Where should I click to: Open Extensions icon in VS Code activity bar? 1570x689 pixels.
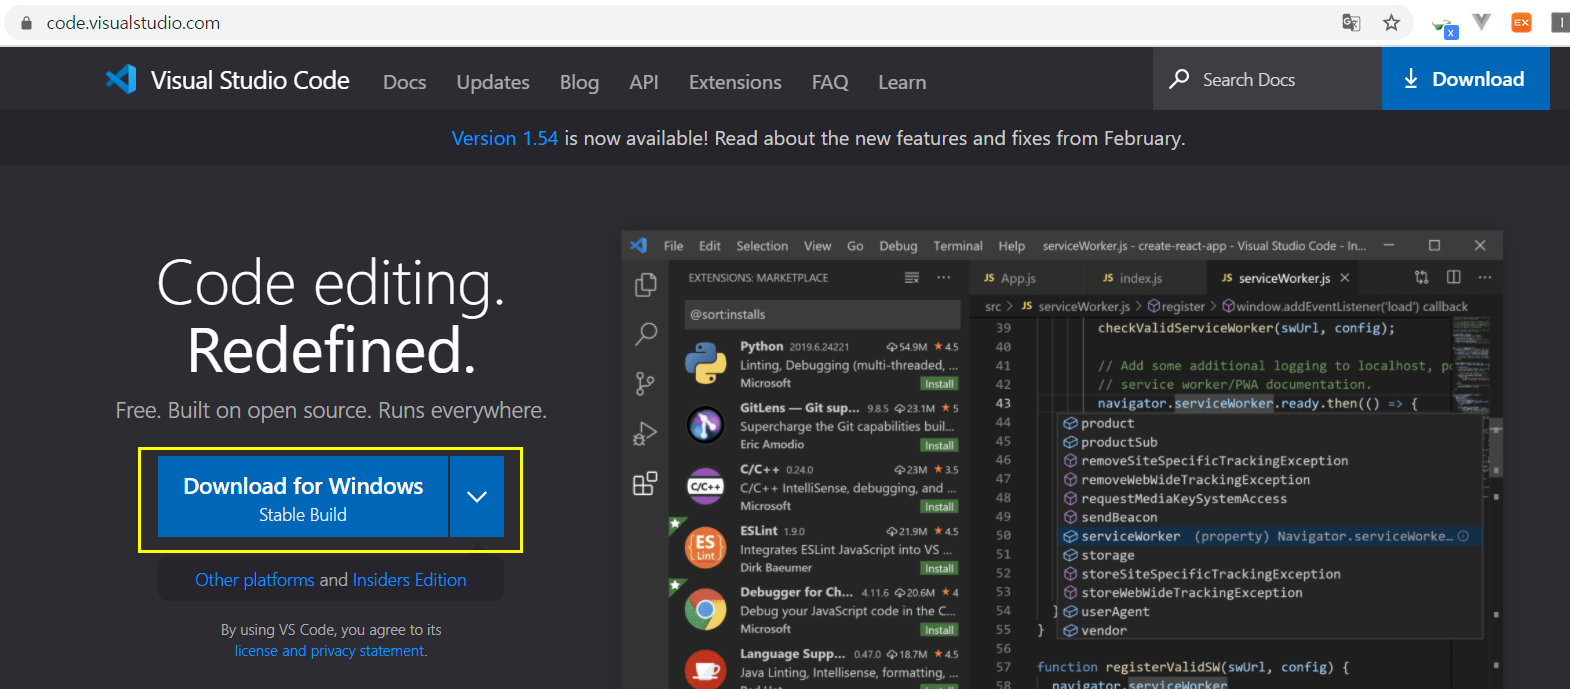646,483
